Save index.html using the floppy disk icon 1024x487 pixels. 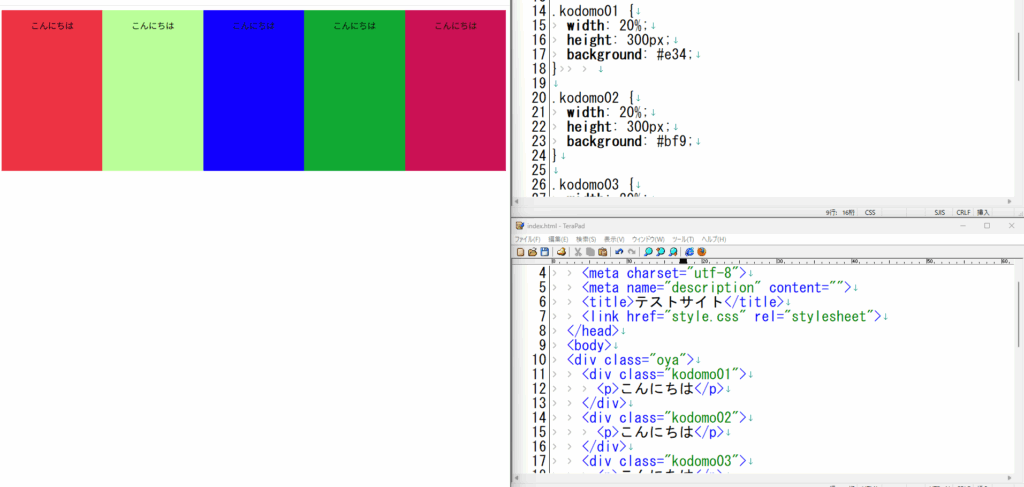click(545, 252)
